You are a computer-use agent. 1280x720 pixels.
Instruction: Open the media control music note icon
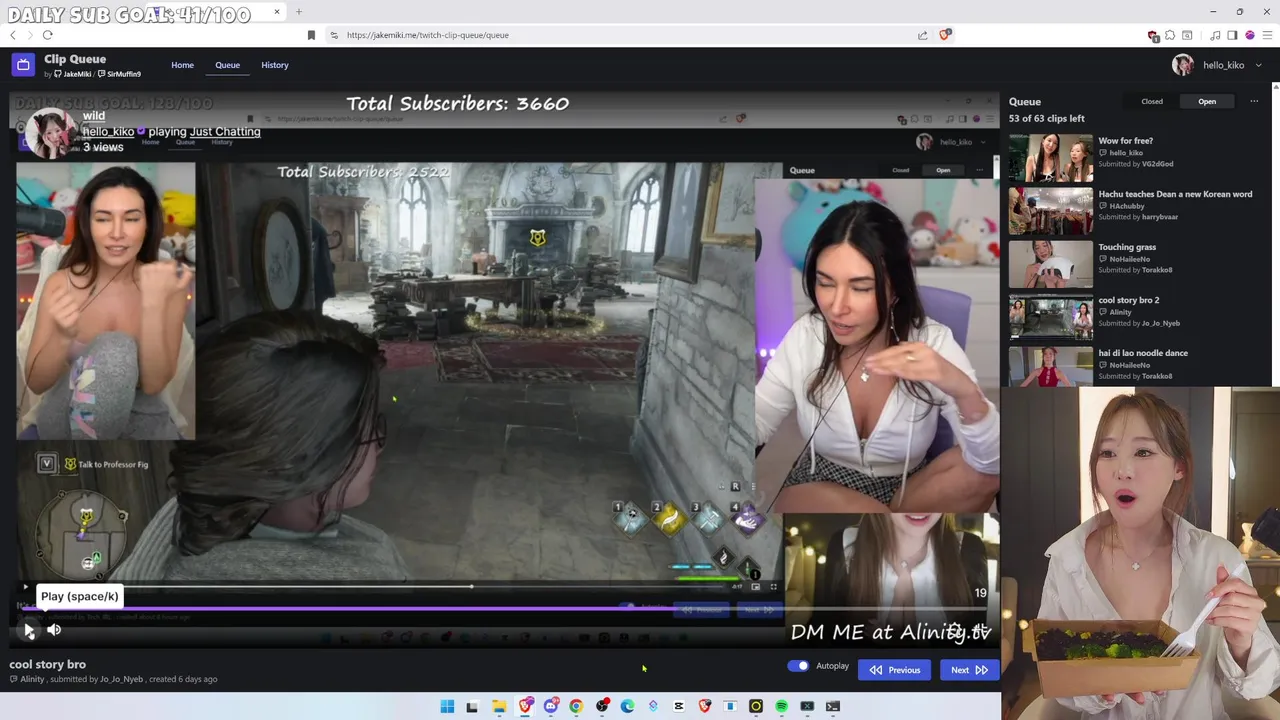pyautogui.click(x=1214, y=36)
